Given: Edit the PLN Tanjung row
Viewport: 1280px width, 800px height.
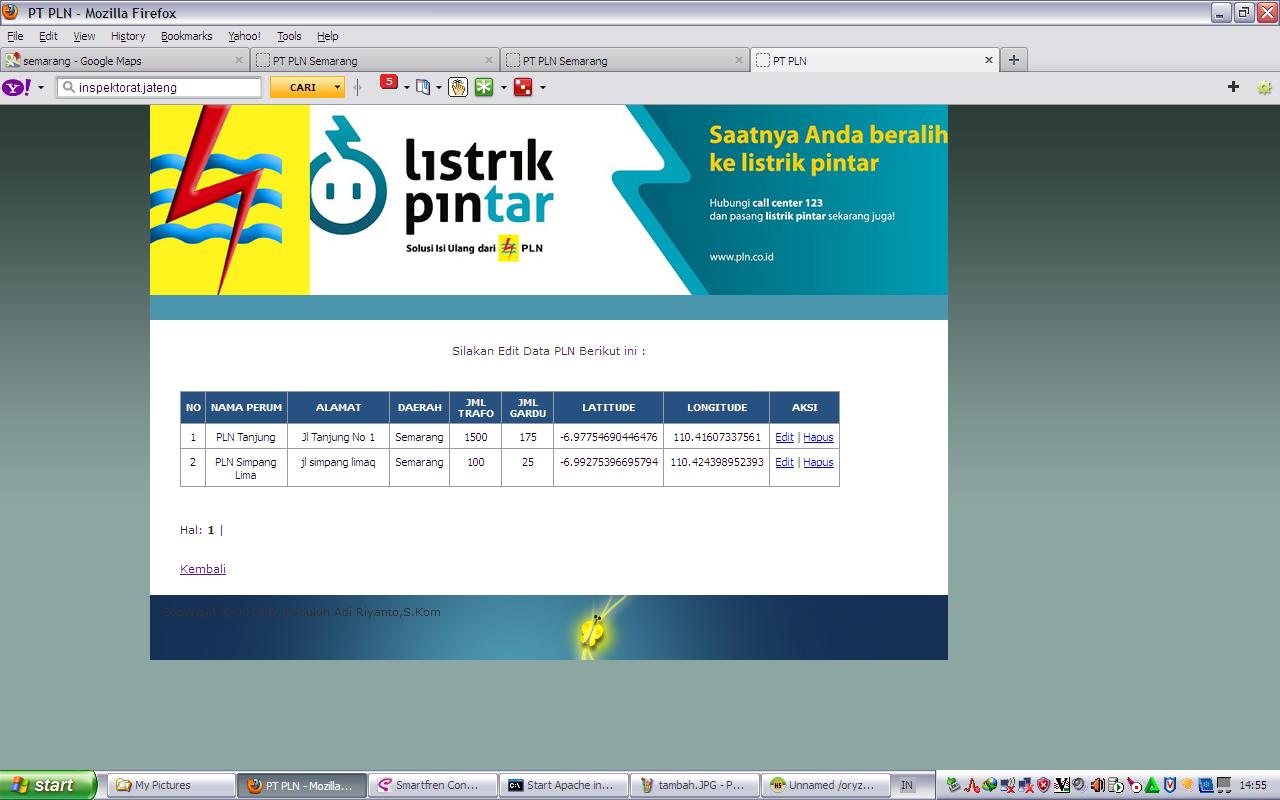Looking at the screenshot, I should tap(784, 437).
